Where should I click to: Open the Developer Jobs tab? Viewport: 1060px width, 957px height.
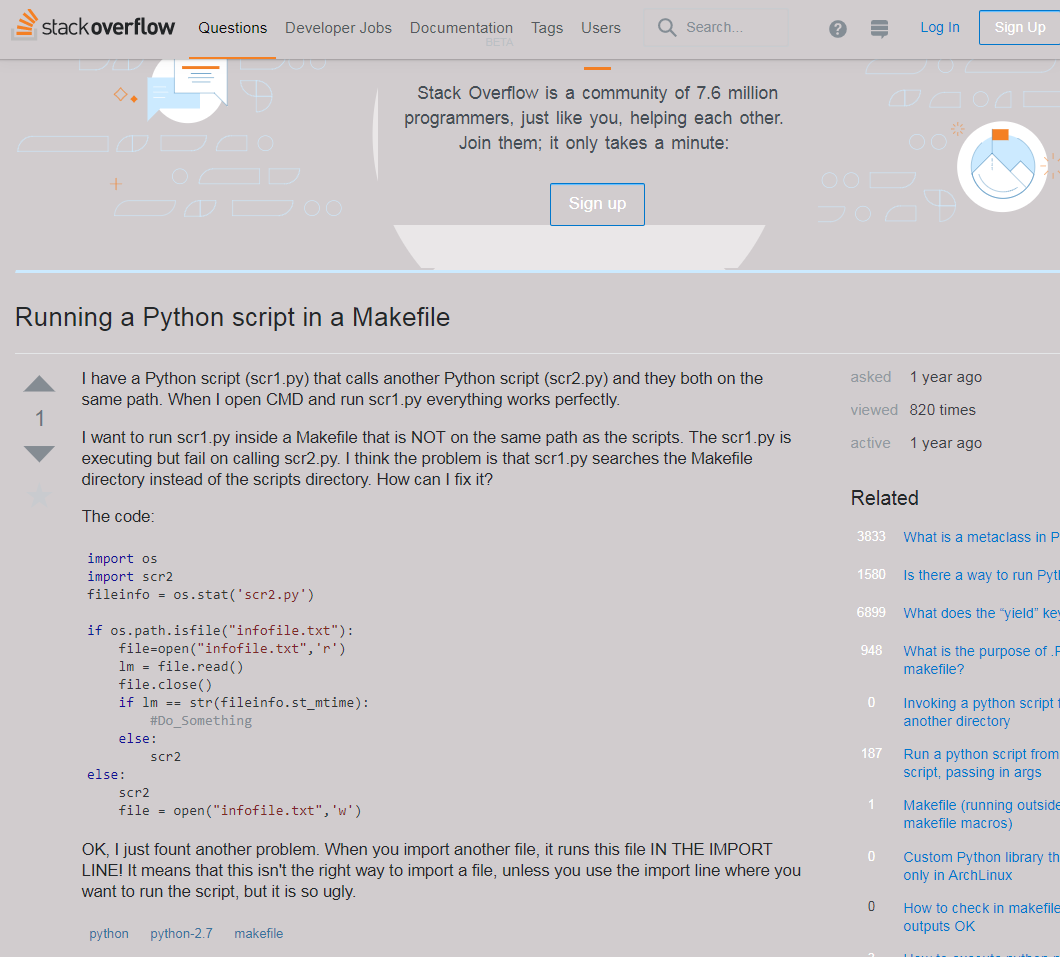point(338,28)
